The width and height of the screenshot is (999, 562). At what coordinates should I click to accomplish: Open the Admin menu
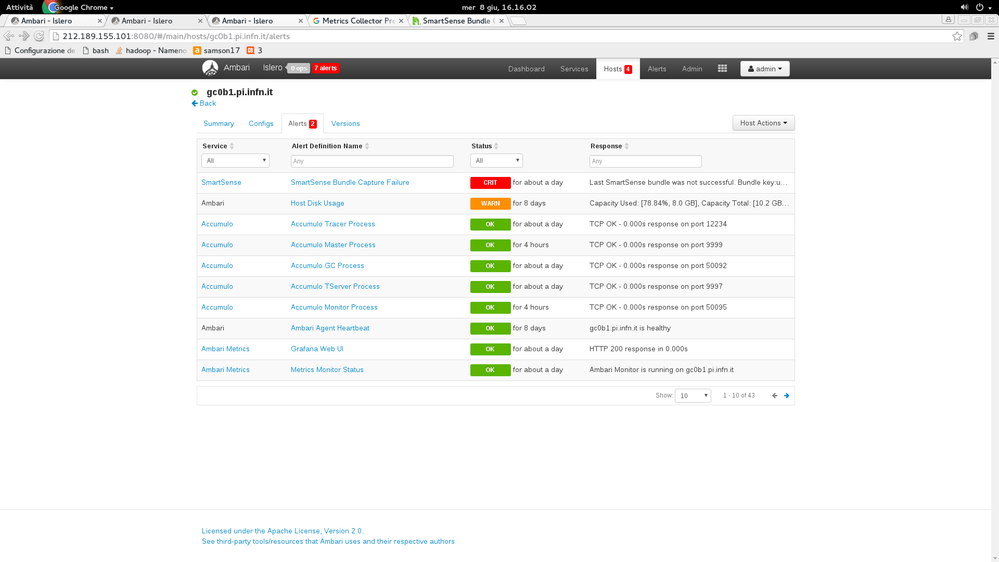[x=692, y=69]
